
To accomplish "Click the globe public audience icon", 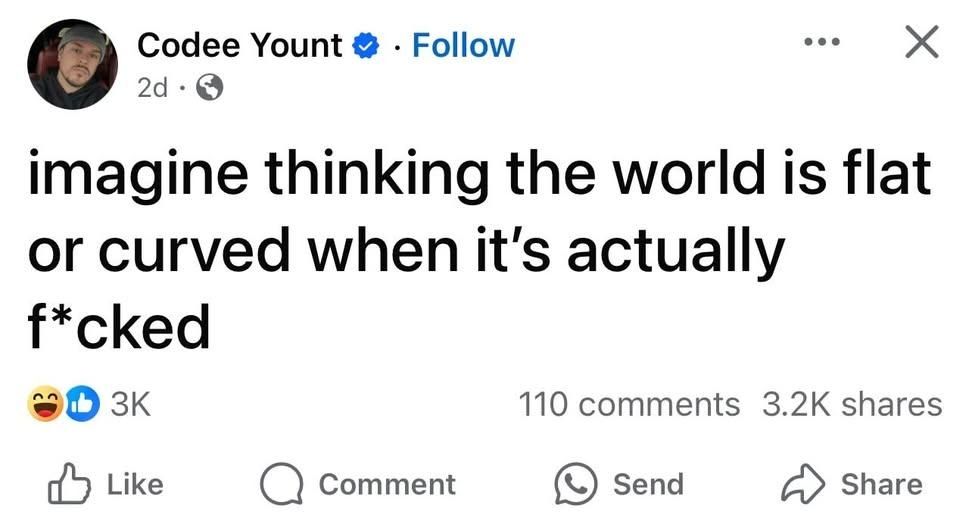I will [x=210, y=89].
